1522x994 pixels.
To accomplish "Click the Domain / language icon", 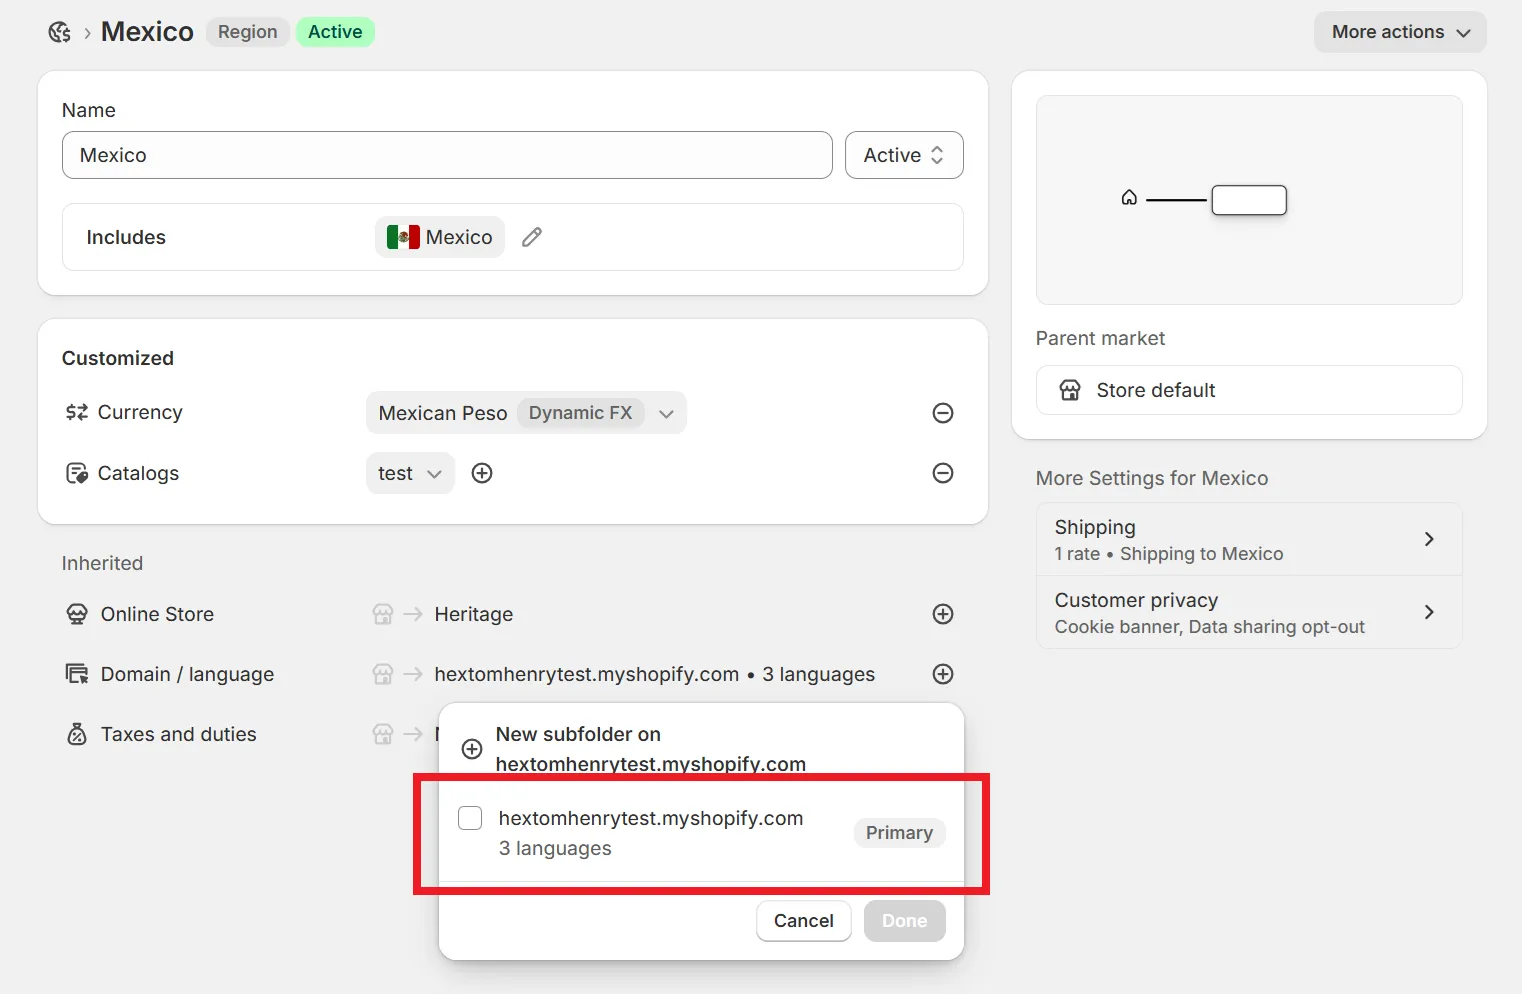I will [x=77, y=674].
